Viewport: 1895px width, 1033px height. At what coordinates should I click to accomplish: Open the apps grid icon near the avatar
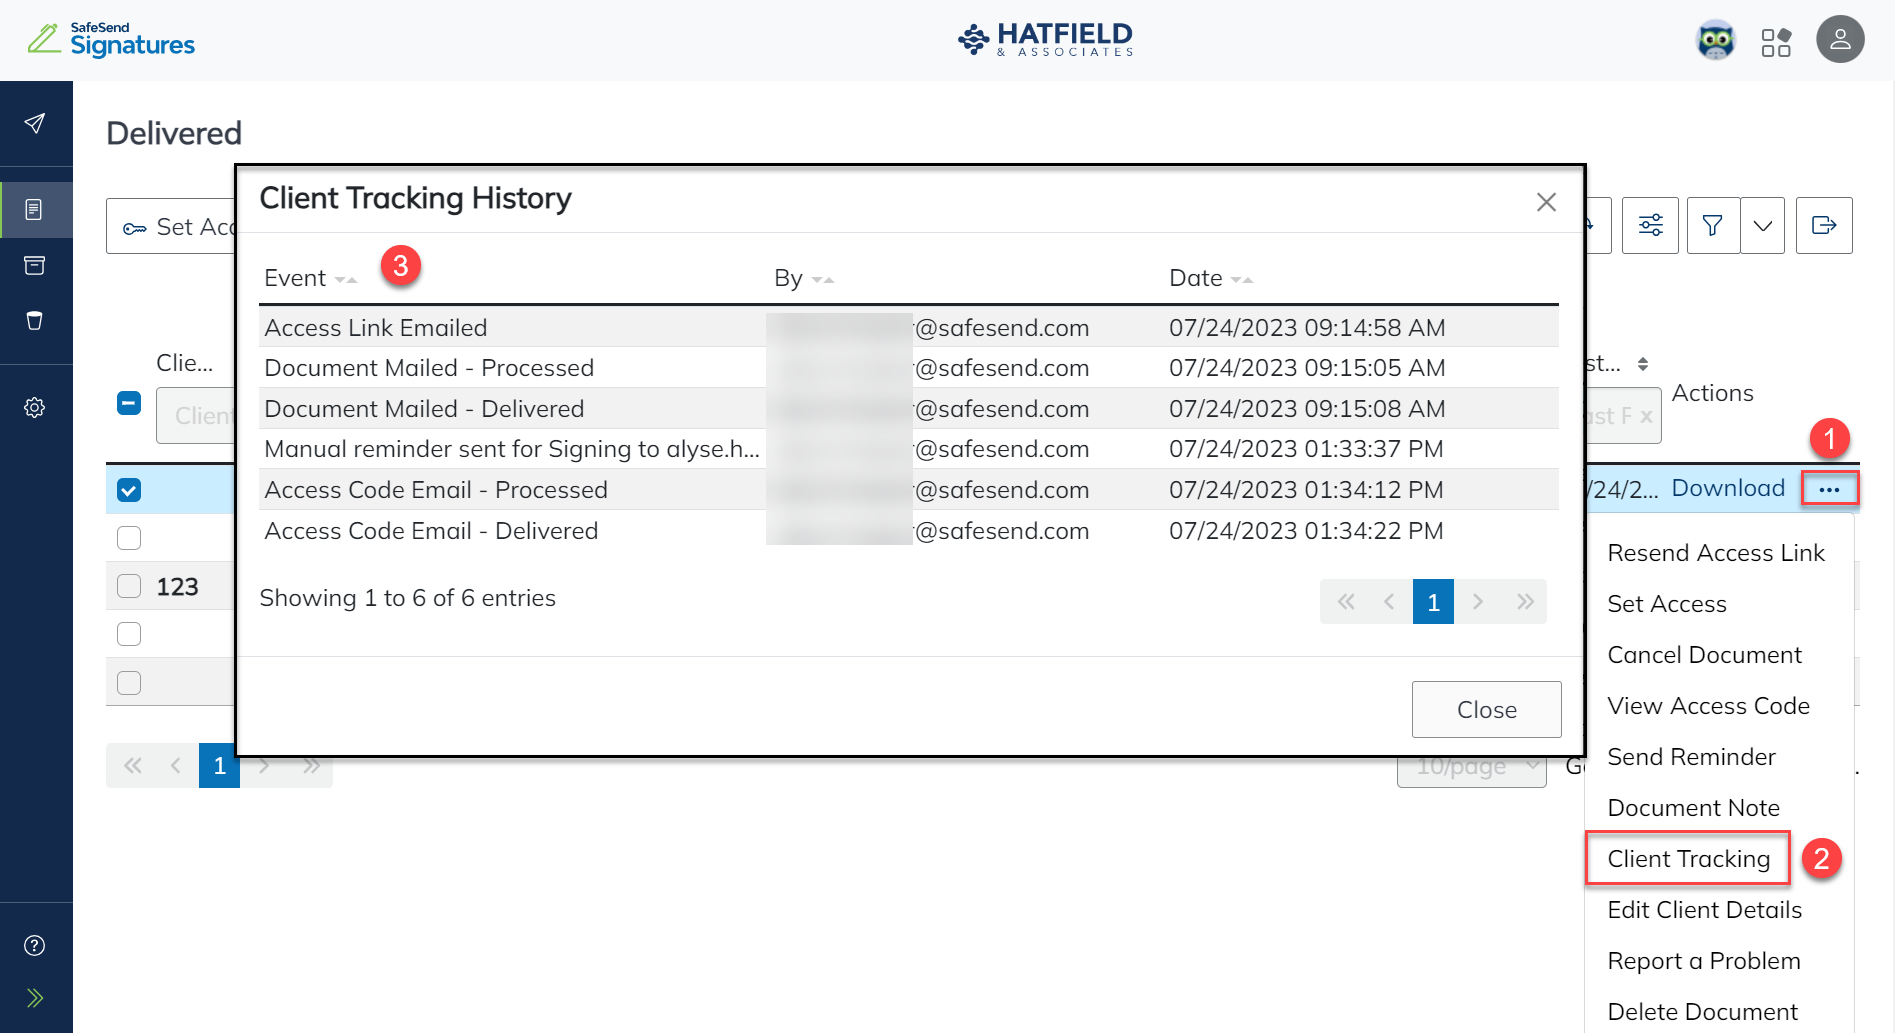(1777, 40)
